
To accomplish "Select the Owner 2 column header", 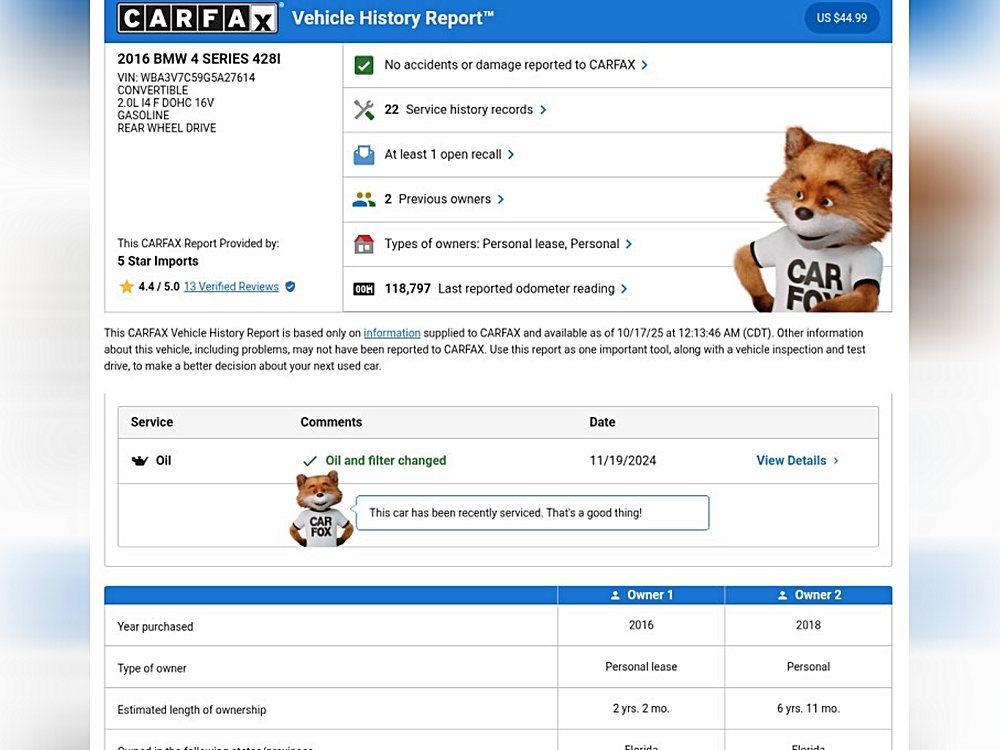I will (x=808, y=595).
